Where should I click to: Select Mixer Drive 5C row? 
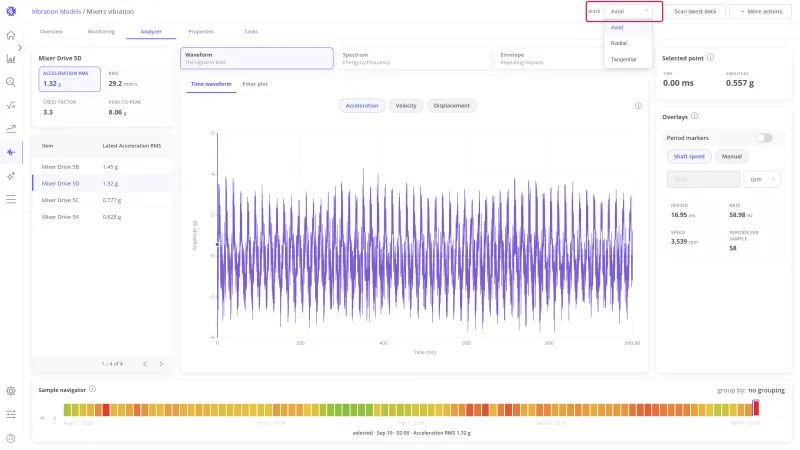[x=102, y=200]
